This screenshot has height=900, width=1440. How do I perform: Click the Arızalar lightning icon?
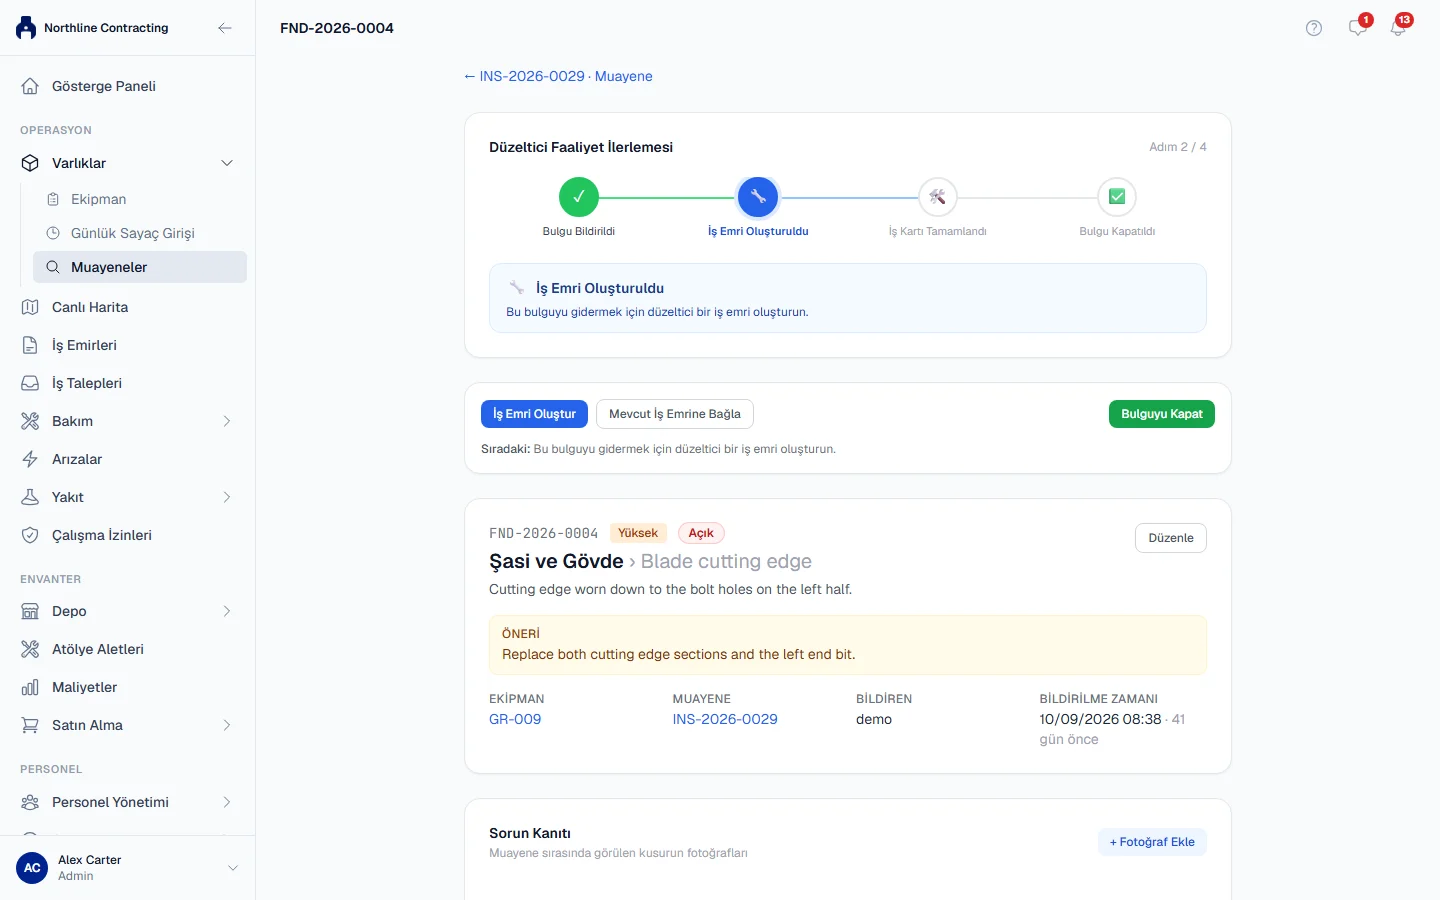click(30, 459)
